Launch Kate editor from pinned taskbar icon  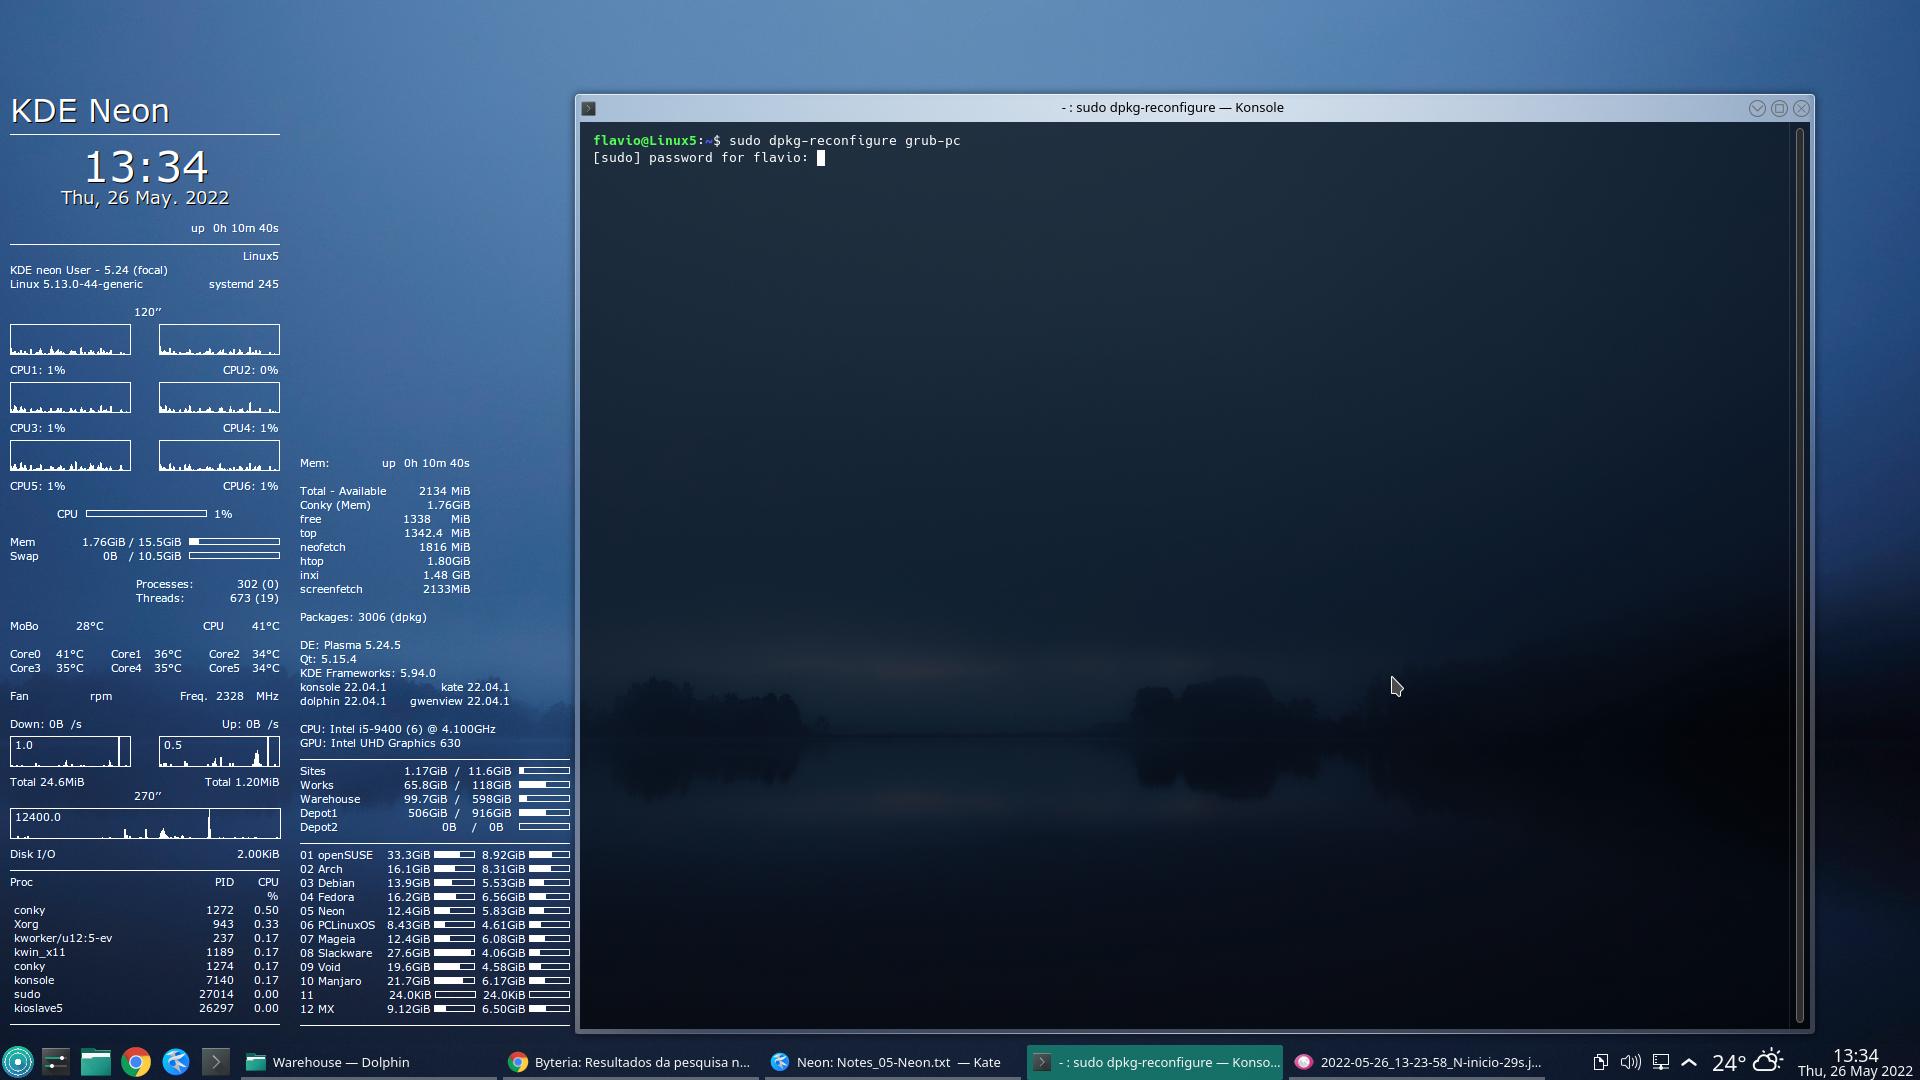pos(176,1062)
